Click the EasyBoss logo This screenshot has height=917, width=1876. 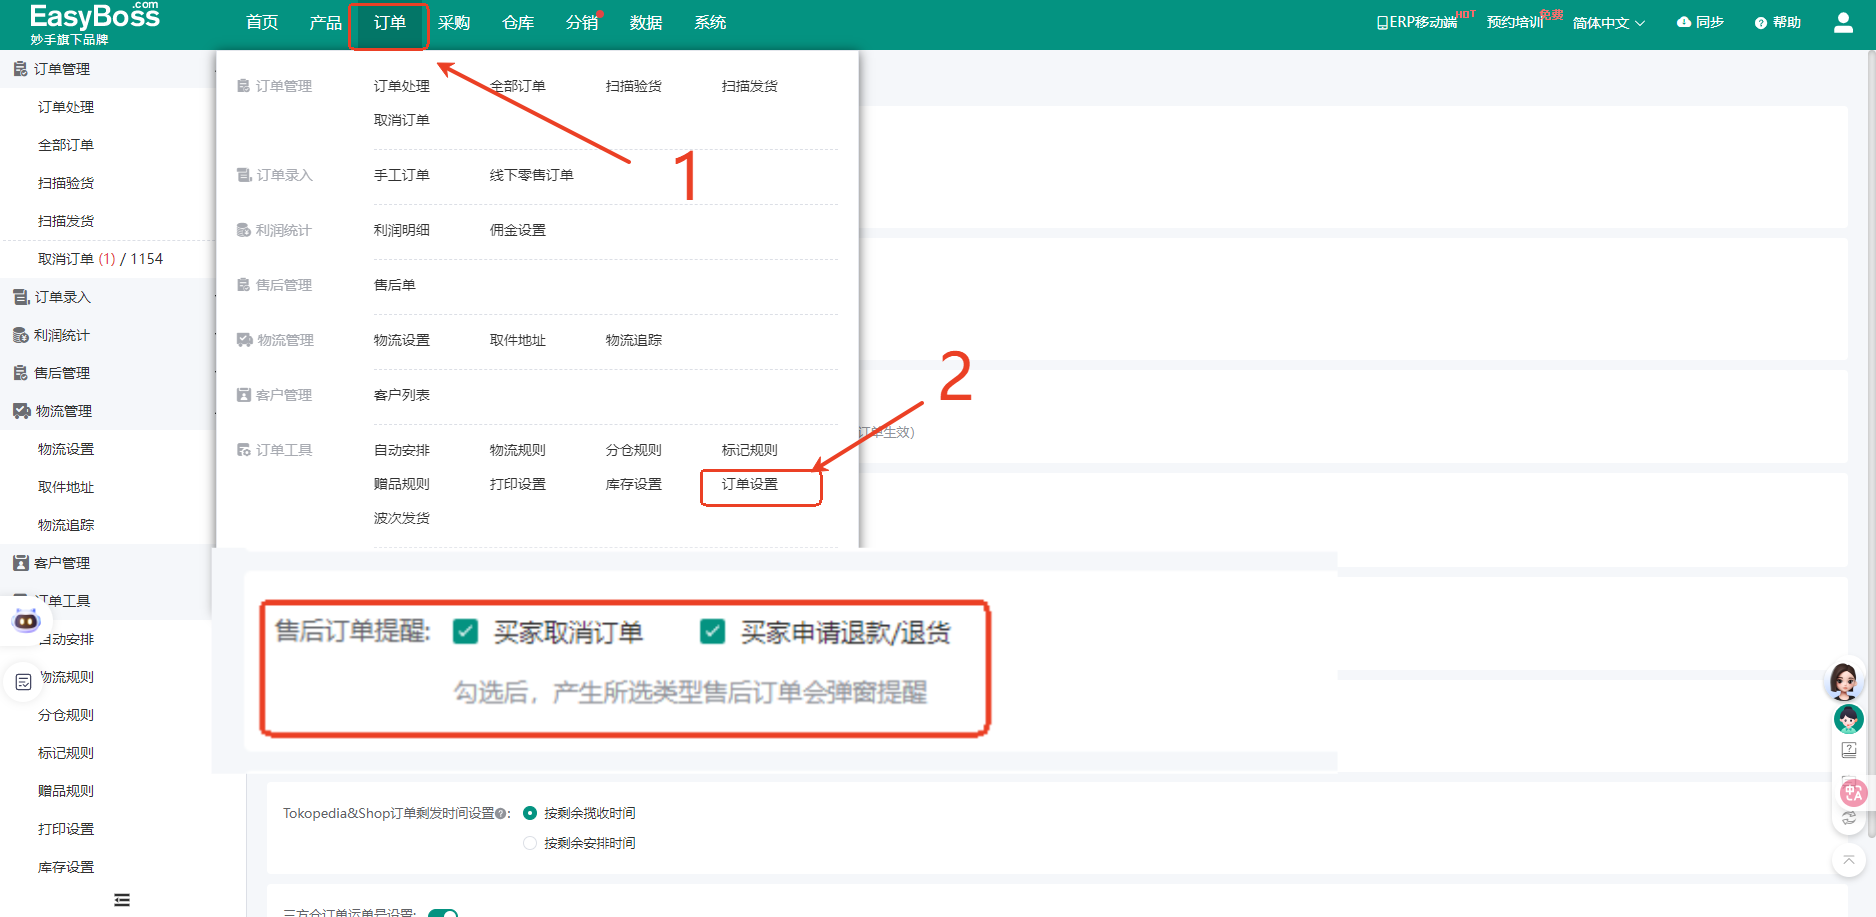[x=94, y=23]
